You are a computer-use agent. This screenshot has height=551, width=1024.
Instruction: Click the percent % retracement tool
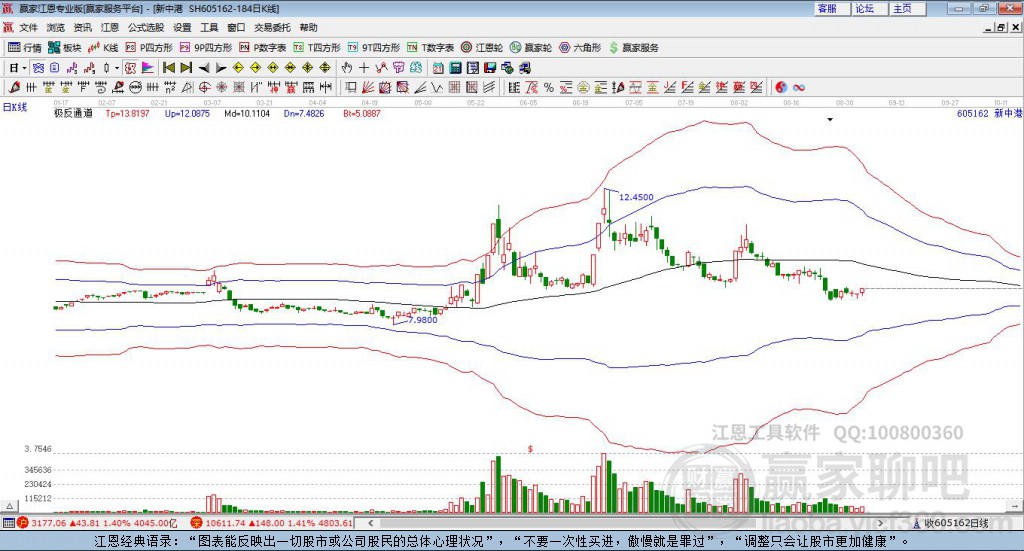point(549,87)
